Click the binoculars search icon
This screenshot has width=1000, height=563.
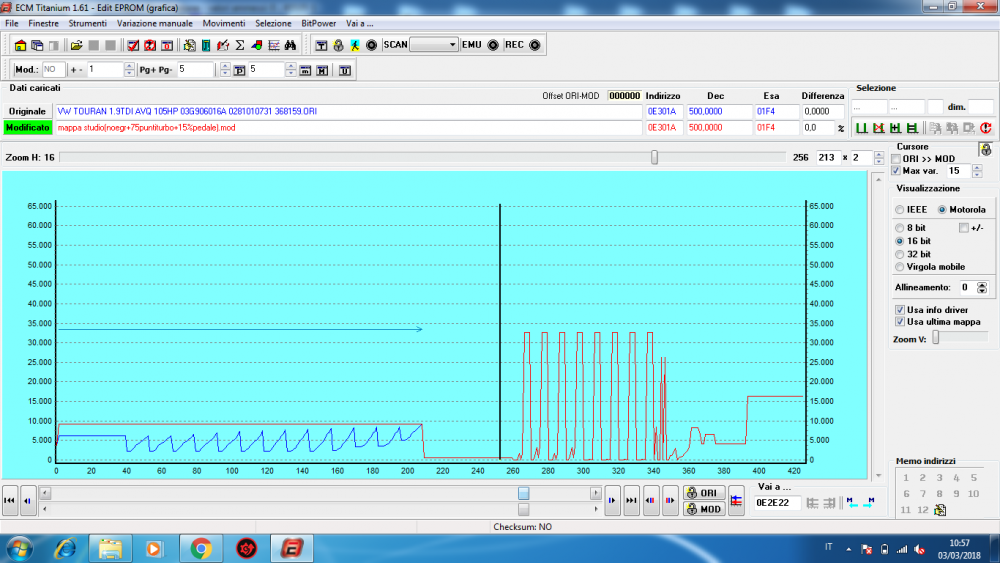(x=290, y=45)
